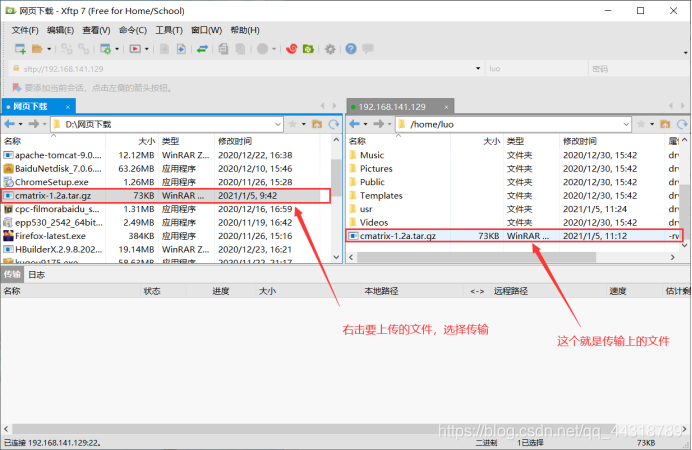692x450 pixels.
Task: Refresh the local pane
Action: click(x=334, y=124)
